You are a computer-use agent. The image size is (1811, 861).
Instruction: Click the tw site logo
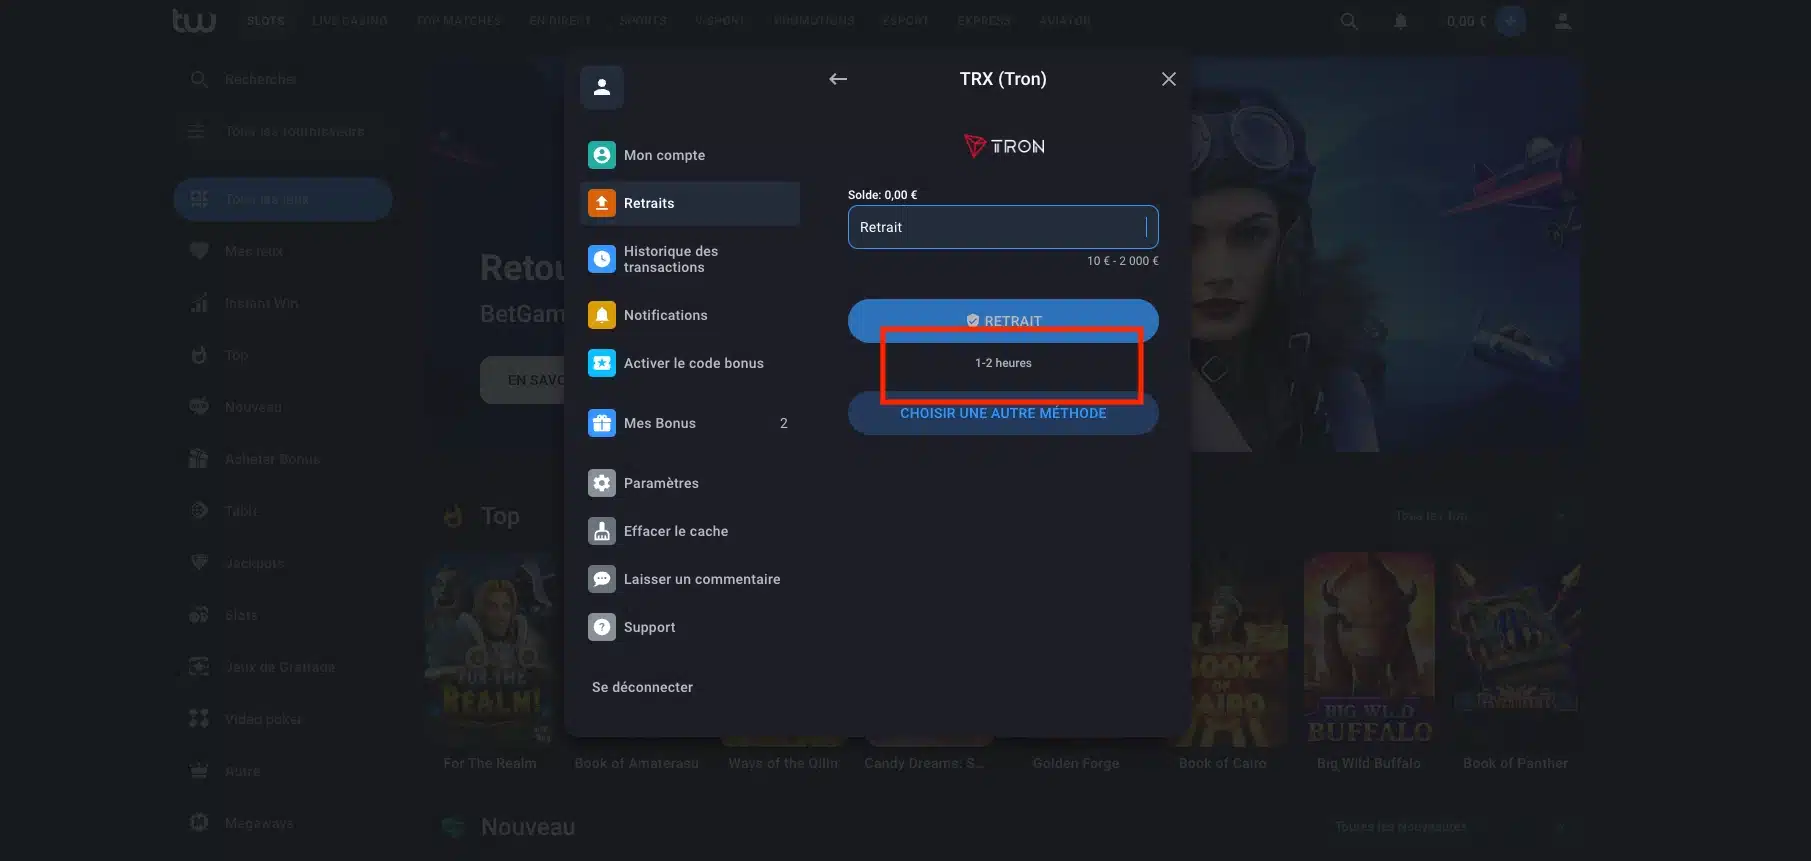(194, 20)
